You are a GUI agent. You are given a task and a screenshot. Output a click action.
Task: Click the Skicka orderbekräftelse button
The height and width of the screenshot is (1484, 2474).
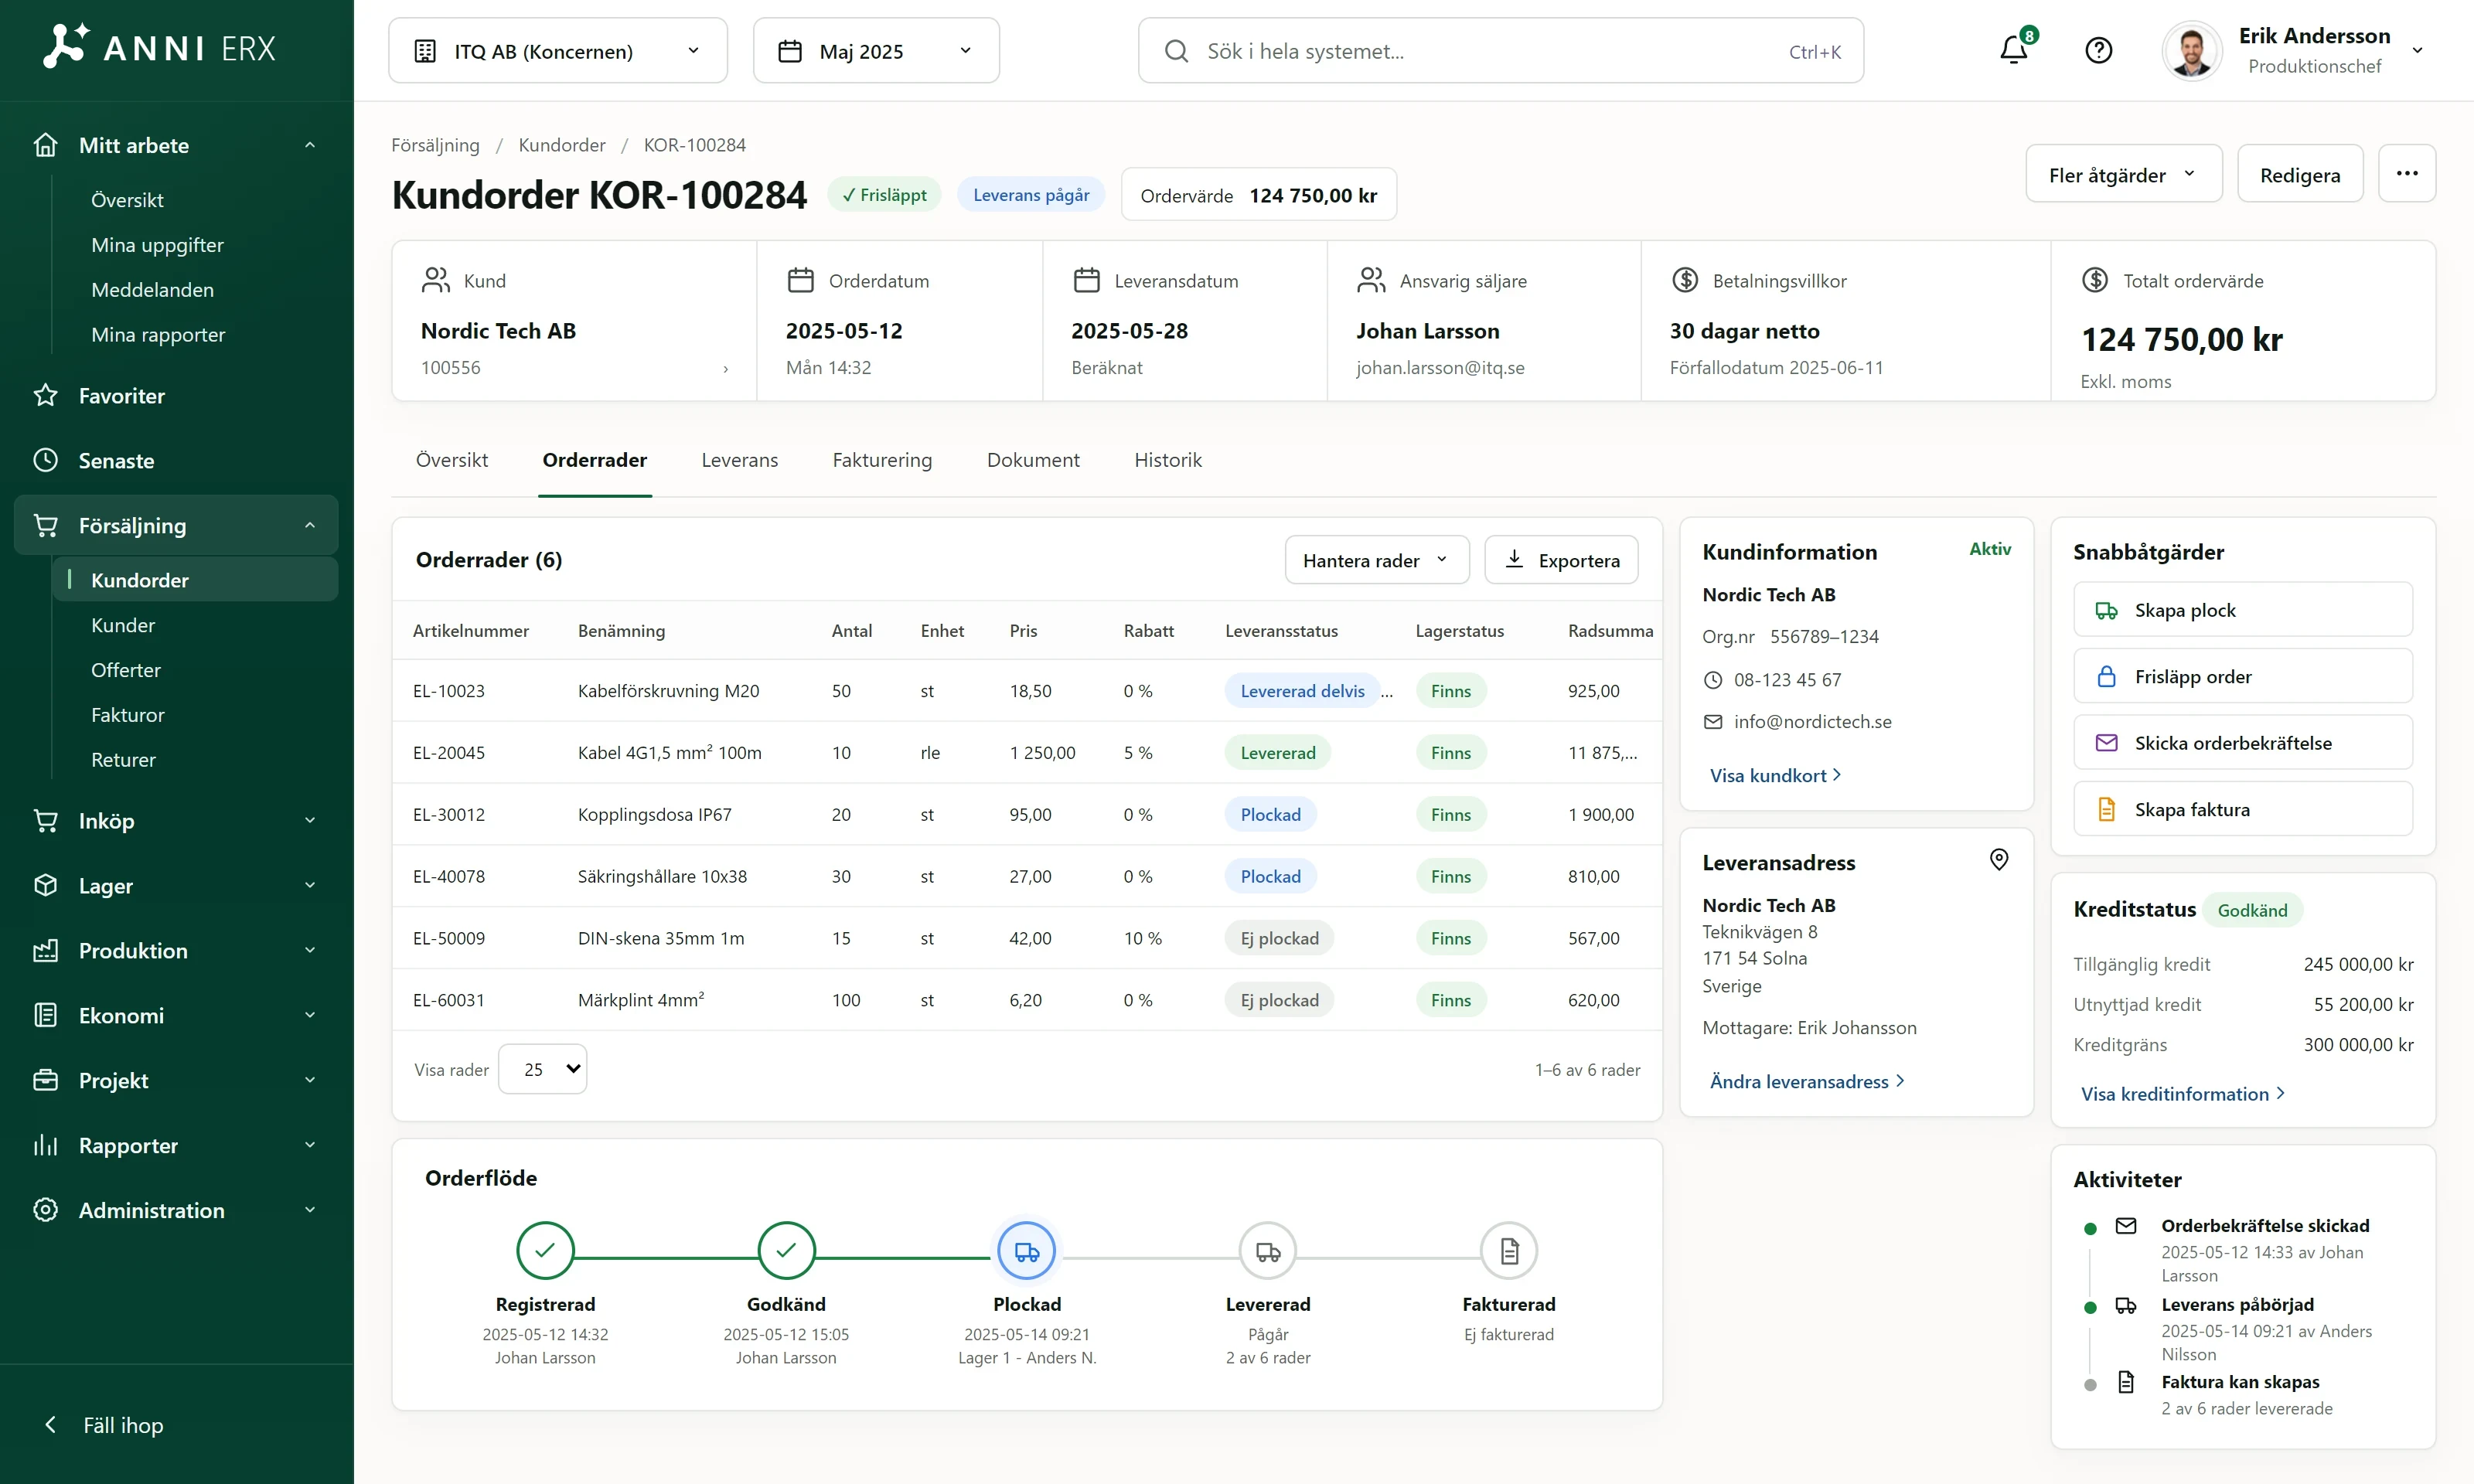click(x=2242, y=743)
